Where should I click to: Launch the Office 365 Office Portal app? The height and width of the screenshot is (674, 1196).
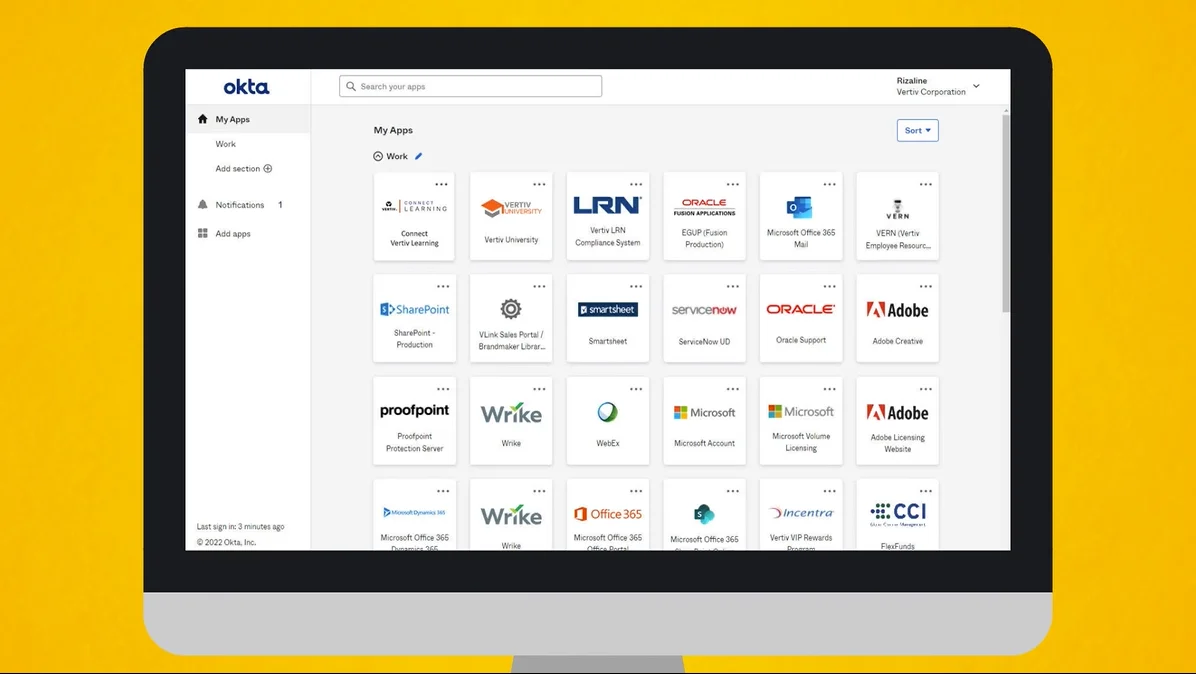coord(608,515)
